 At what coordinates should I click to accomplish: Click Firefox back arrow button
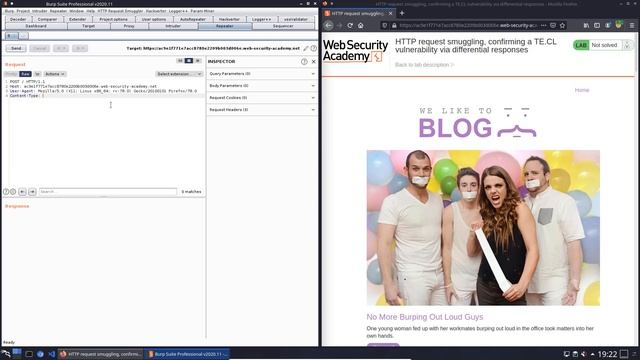point(329,25)
